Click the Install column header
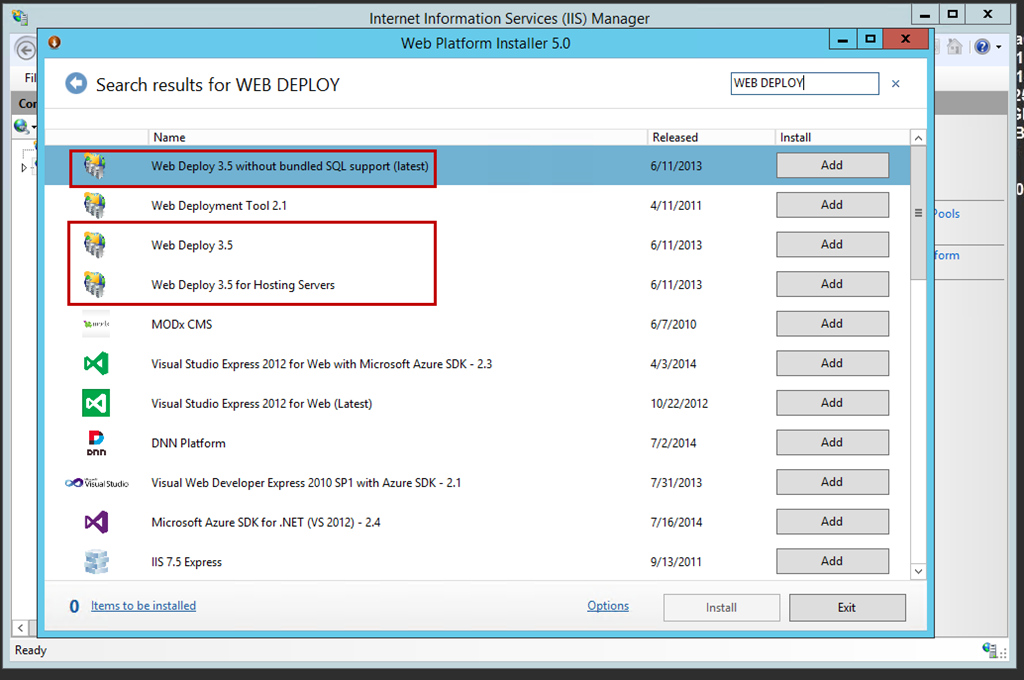The height and width of the screenshot is (680, 1024). [x=842, y=137]
